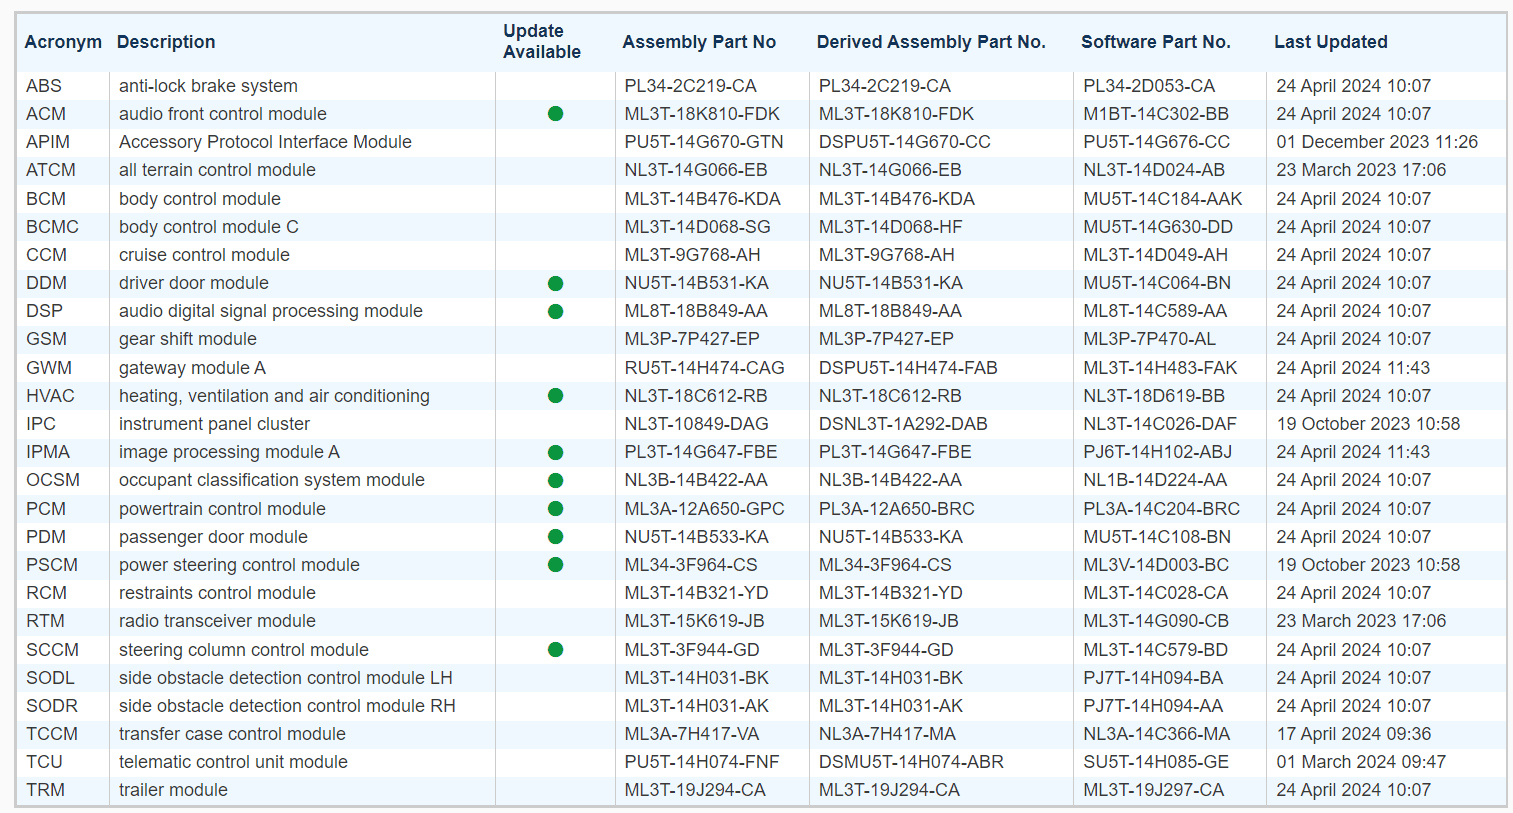Image resolution: width=1513 pixels, height=813 pixels.
Task: Select the Software Part No. column header
Action: (1155, 42)
